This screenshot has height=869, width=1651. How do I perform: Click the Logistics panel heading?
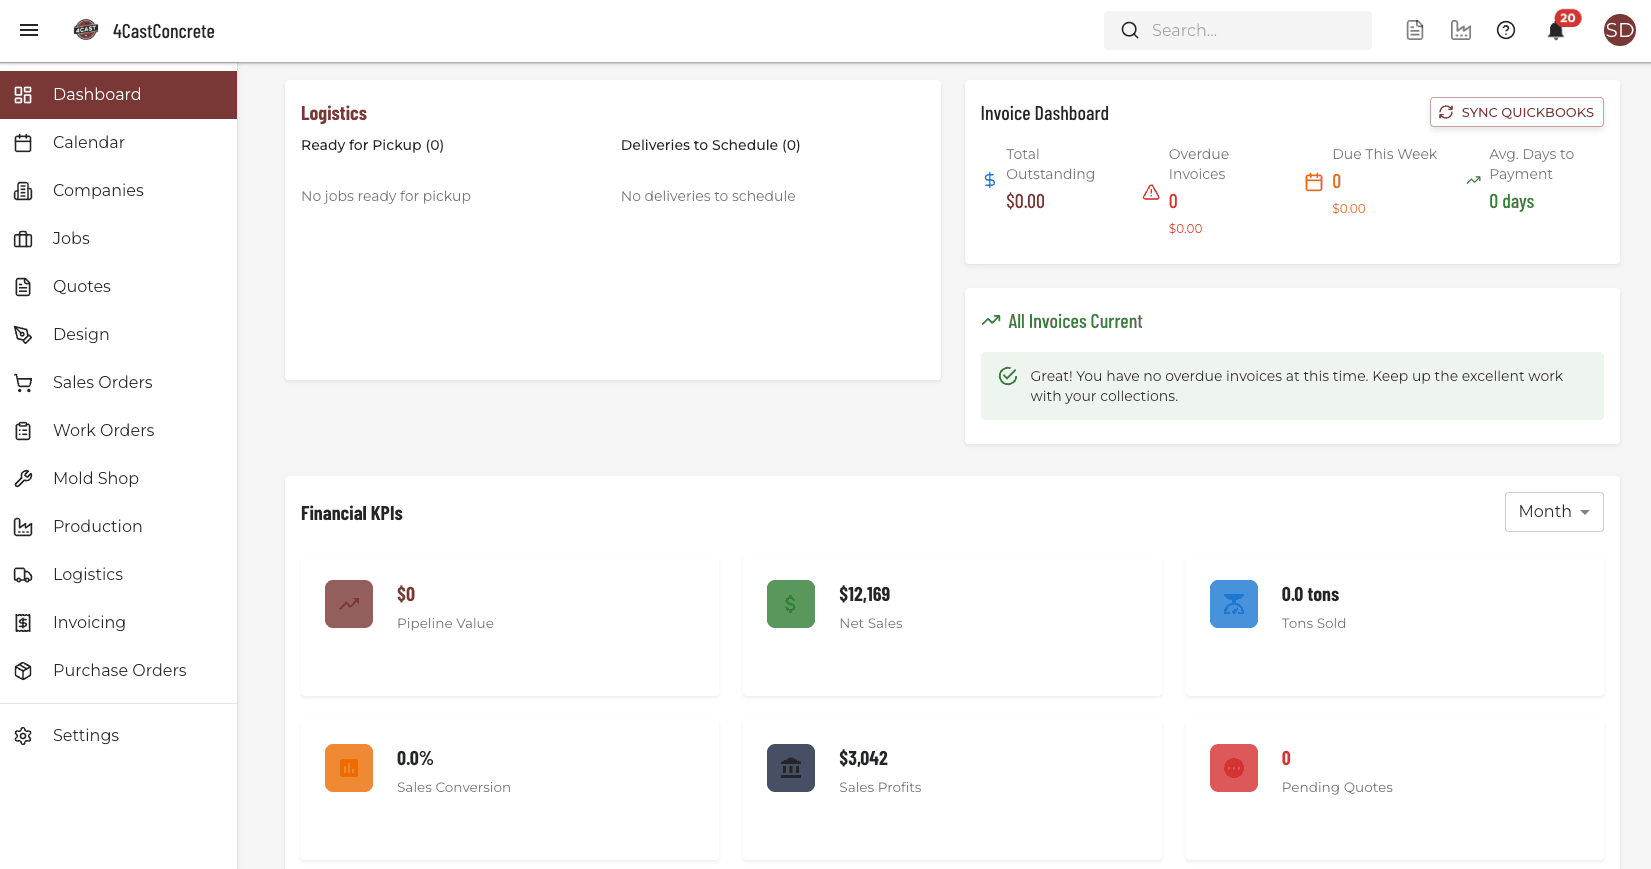pos(334,114)
